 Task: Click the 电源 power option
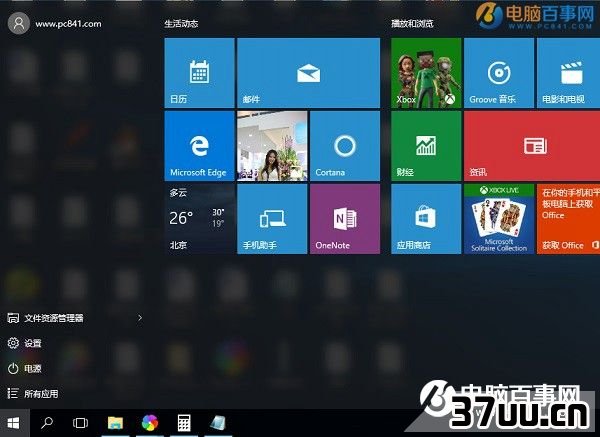(x=24, y=369)
